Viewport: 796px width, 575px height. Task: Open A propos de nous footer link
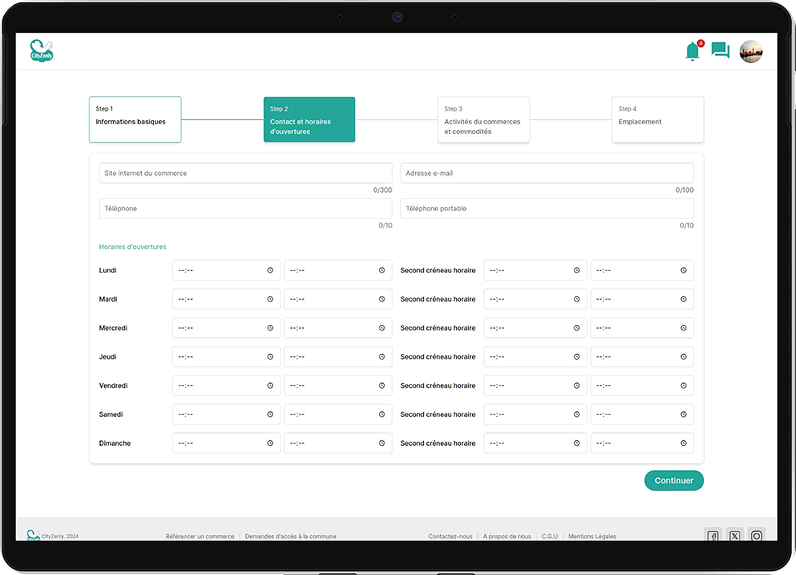[x=507, y=536]
